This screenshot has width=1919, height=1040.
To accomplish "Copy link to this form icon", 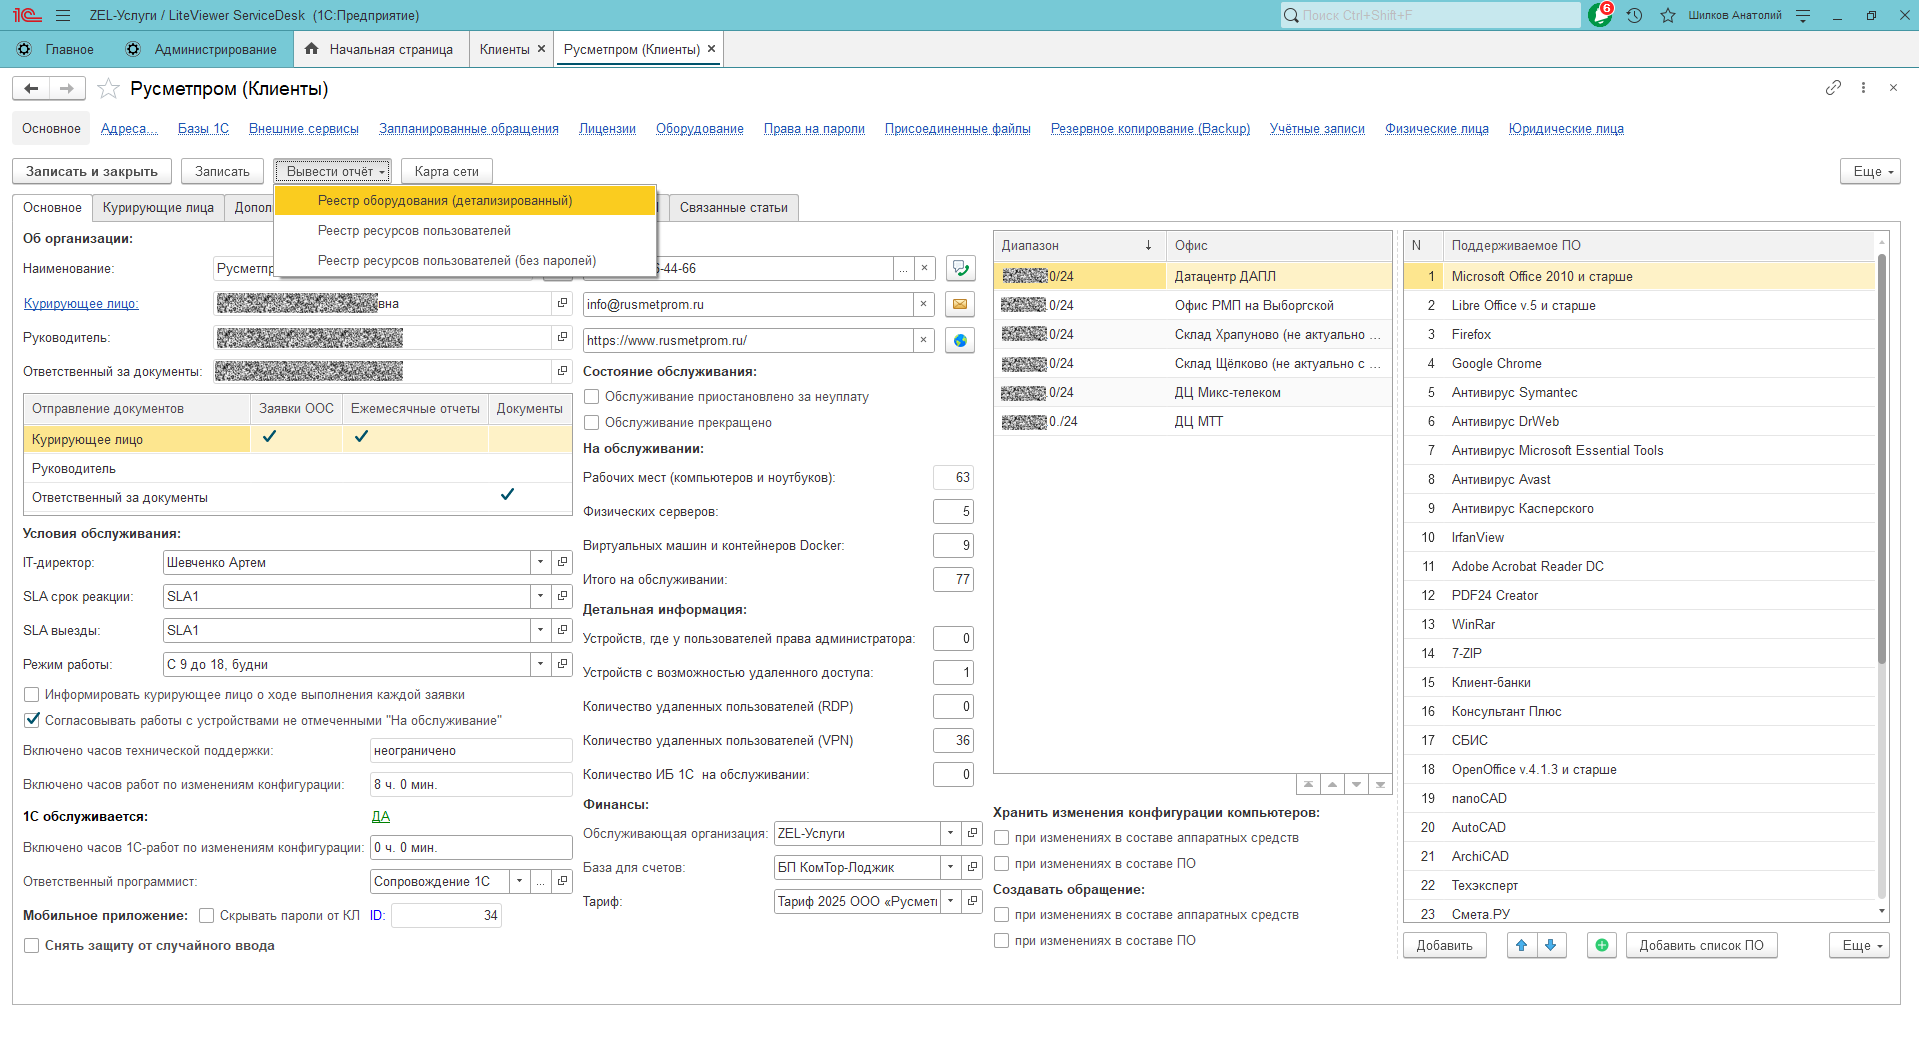I will pyautogui.click(x=1833, y=88).
